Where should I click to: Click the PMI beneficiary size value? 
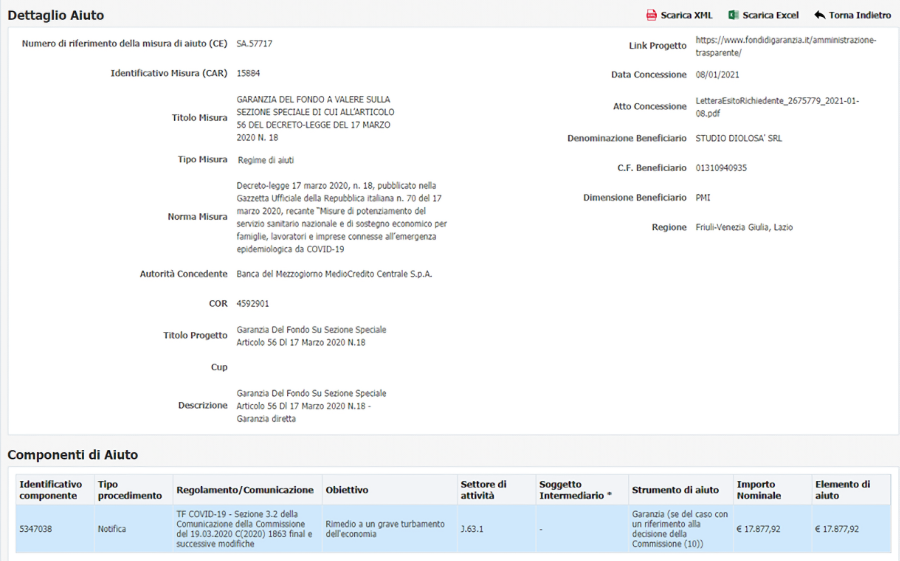click(x=703, y=198)
